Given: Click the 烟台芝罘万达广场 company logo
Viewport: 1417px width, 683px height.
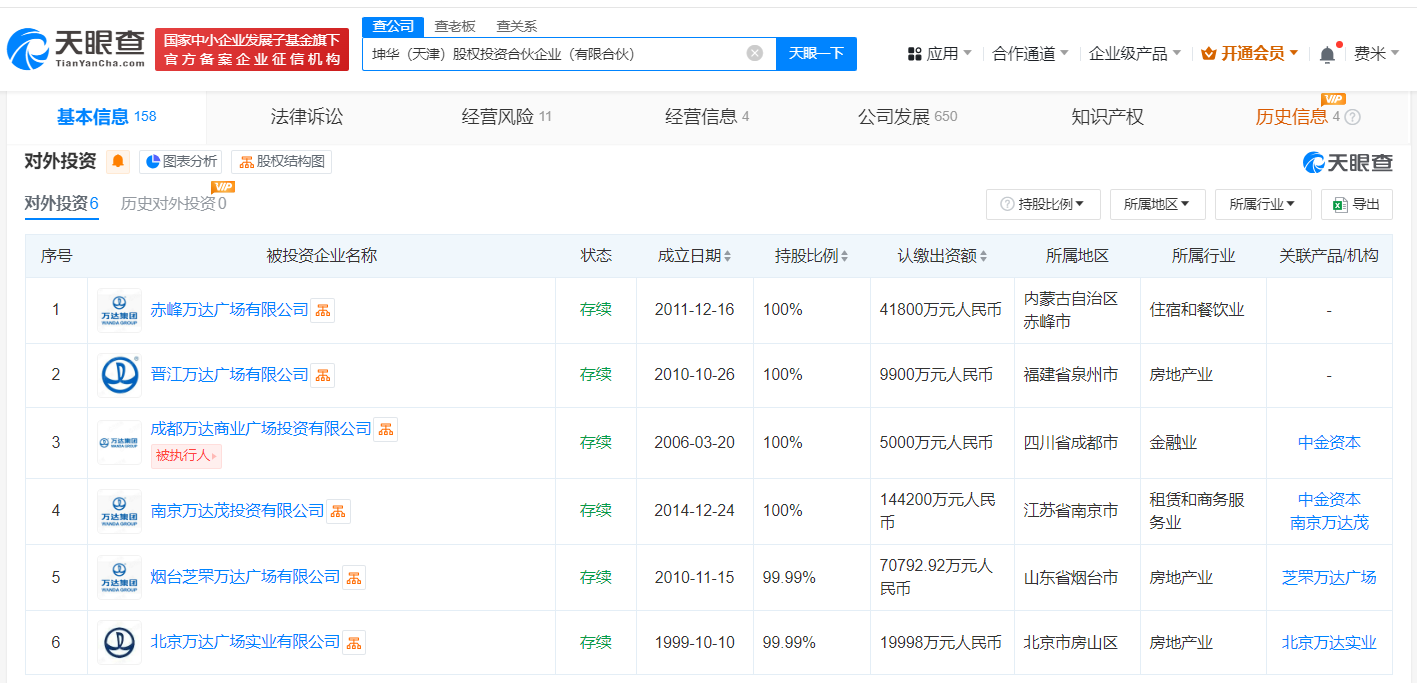Looking at the screenshot, I should click(120, 577).
